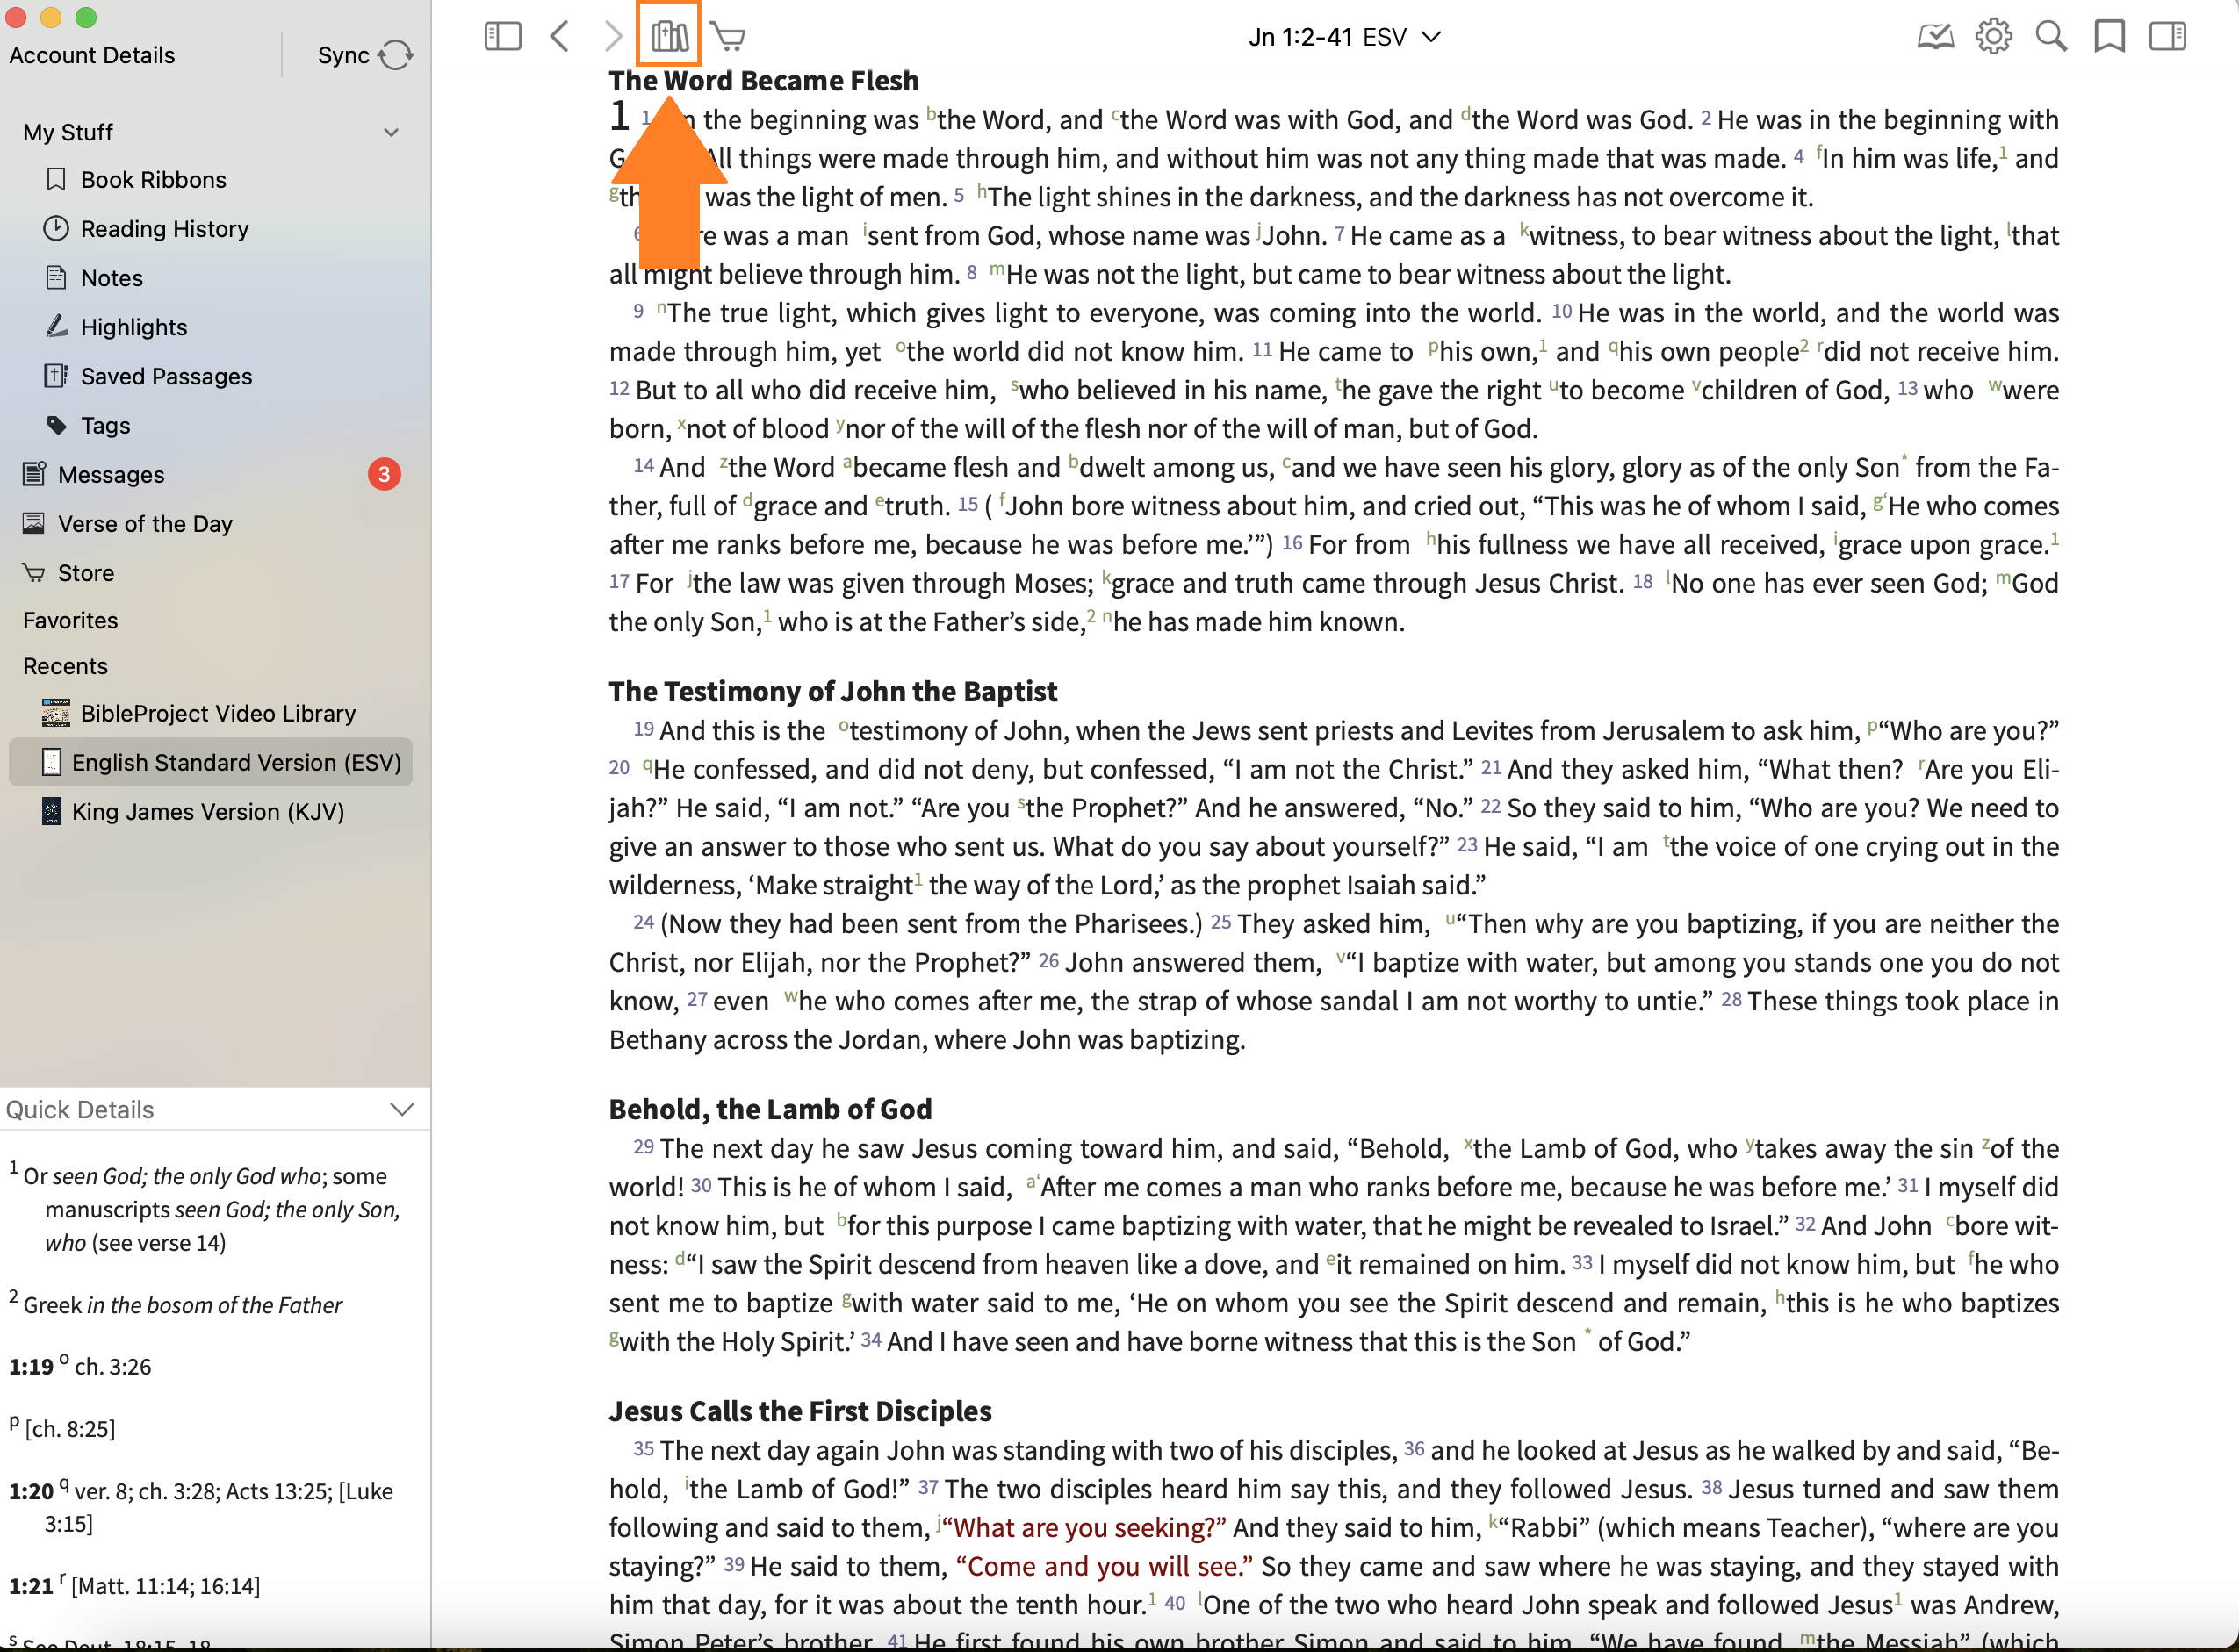Viewport: 2239px width, 1652px height.
Task: Go back with the left chevron
Action: pos(560,37)
